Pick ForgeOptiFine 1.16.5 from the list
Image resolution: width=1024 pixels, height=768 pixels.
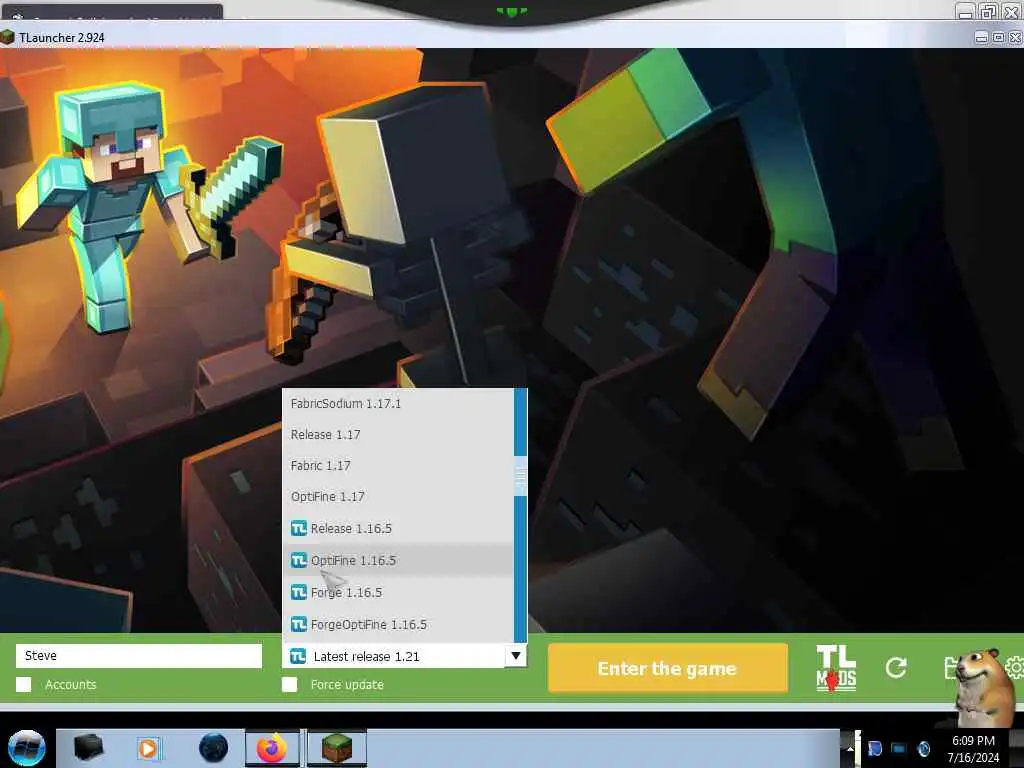tap(398, 624)
